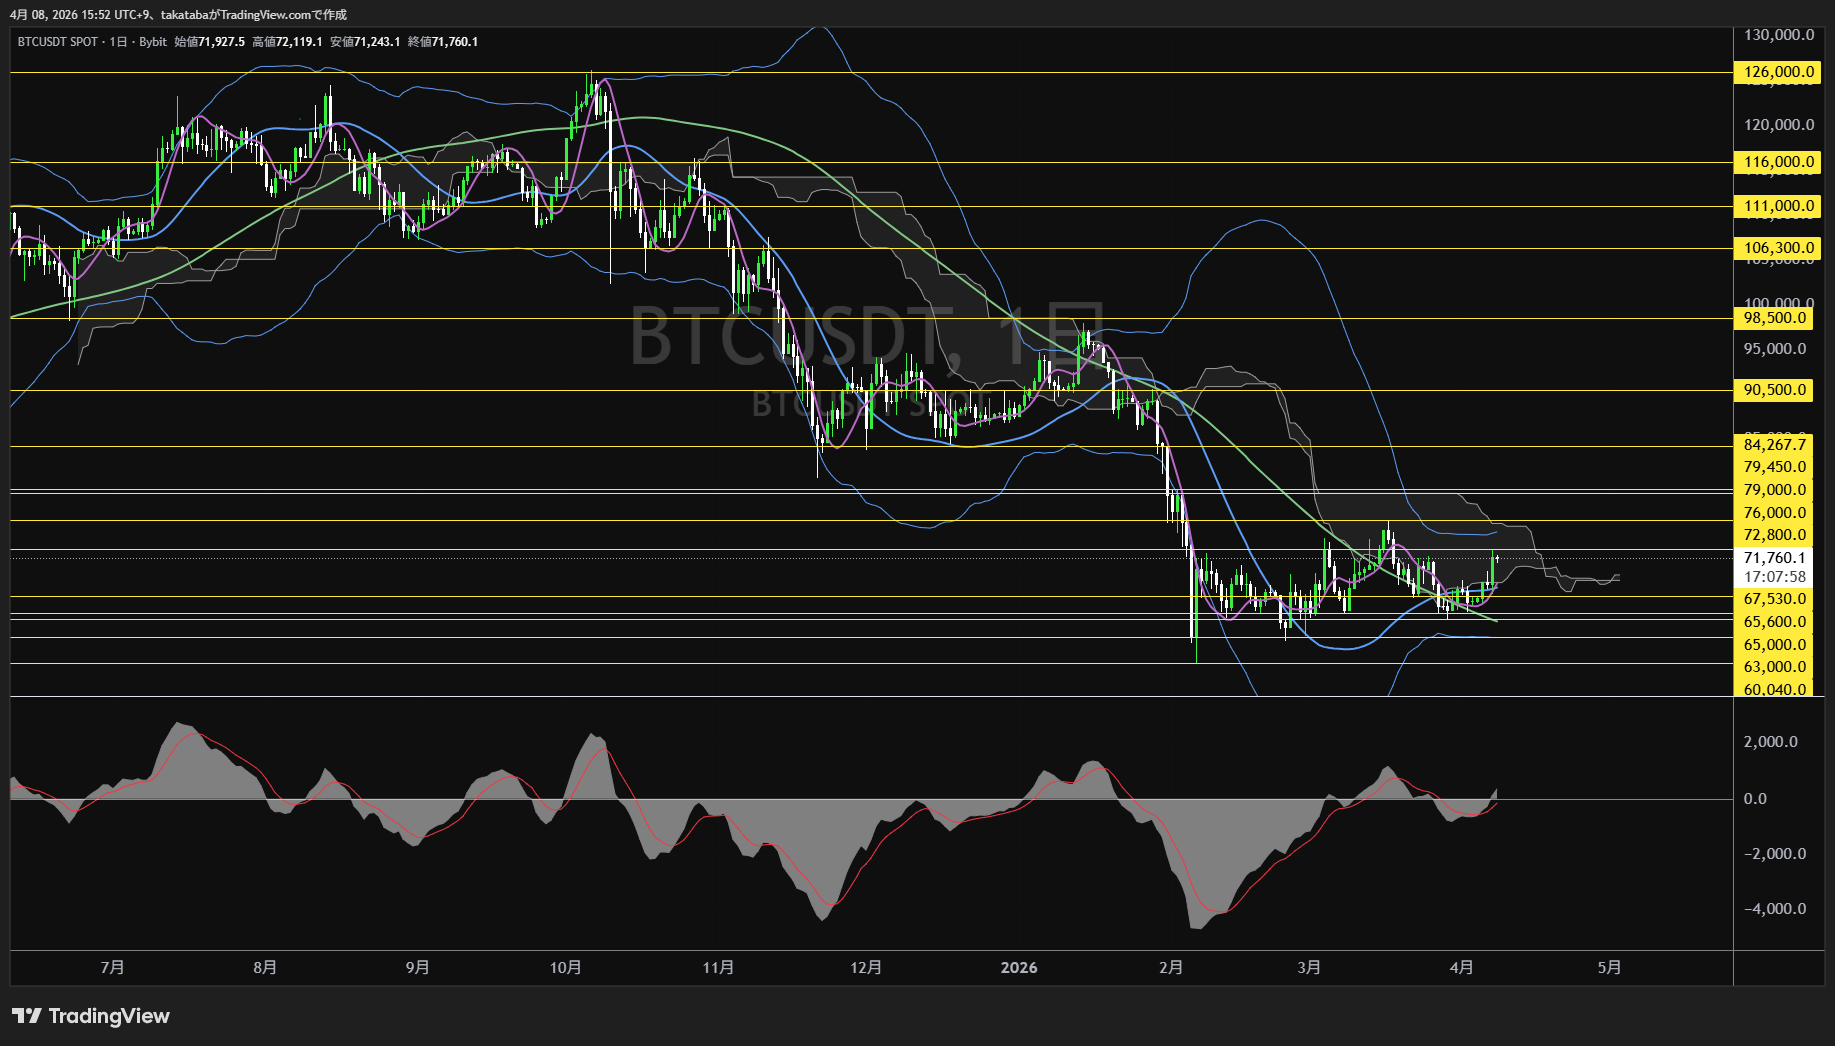Click the 5月 label on time axis

pos(1609,968)
